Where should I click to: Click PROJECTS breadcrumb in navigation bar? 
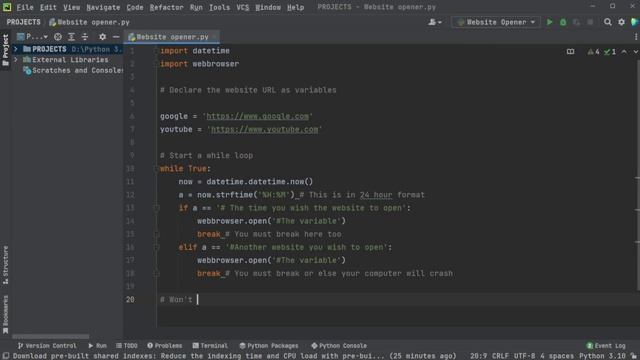coord(23,22)
